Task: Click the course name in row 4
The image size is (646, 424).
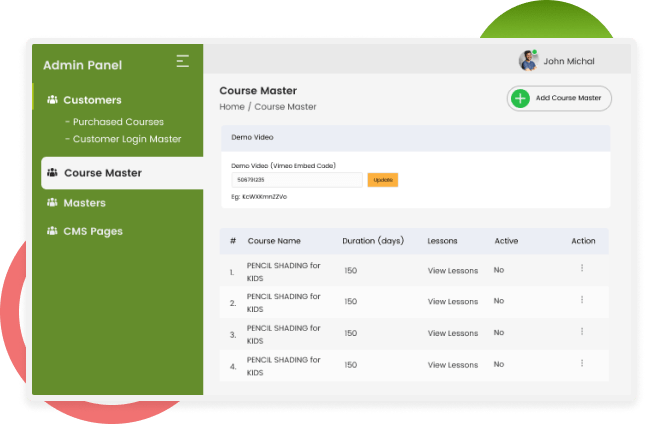Action: point(283,366)
